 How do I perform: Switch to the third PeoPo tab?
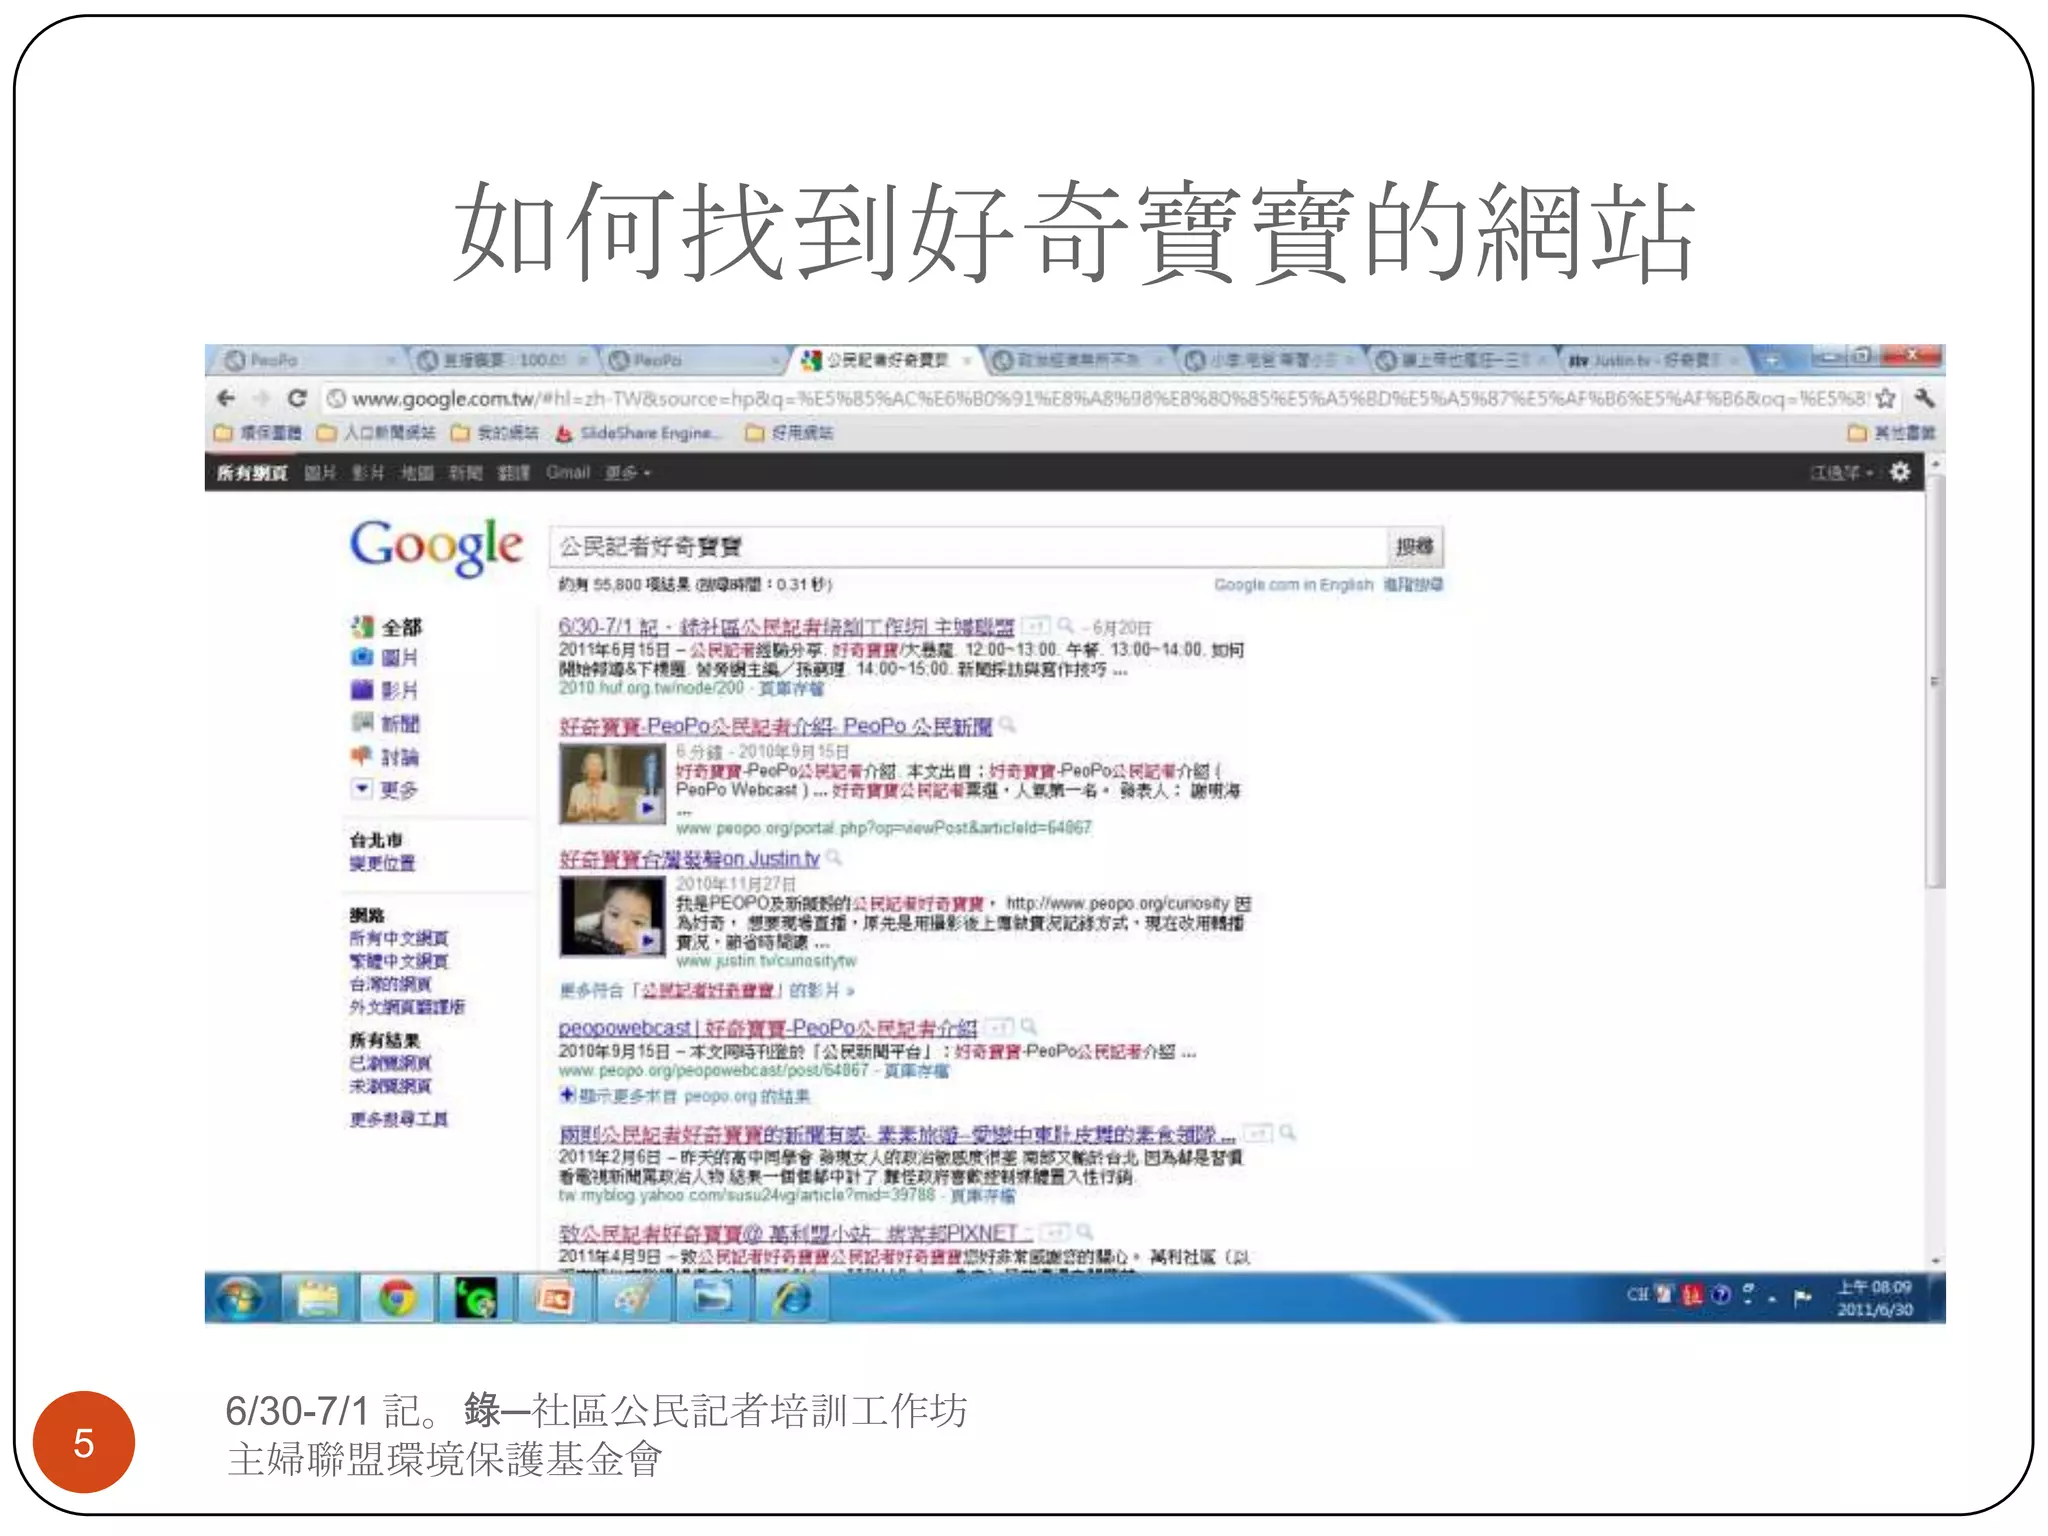pyautogui.click(x=692, y=359)
